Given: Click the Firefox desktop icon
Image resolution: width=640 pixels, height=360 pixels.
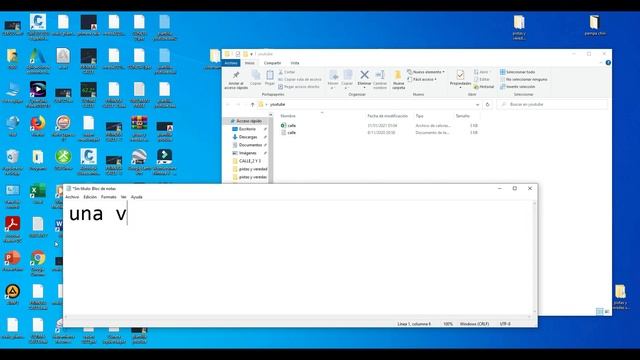Looking at the screenshot, I should tap(38, 123).
